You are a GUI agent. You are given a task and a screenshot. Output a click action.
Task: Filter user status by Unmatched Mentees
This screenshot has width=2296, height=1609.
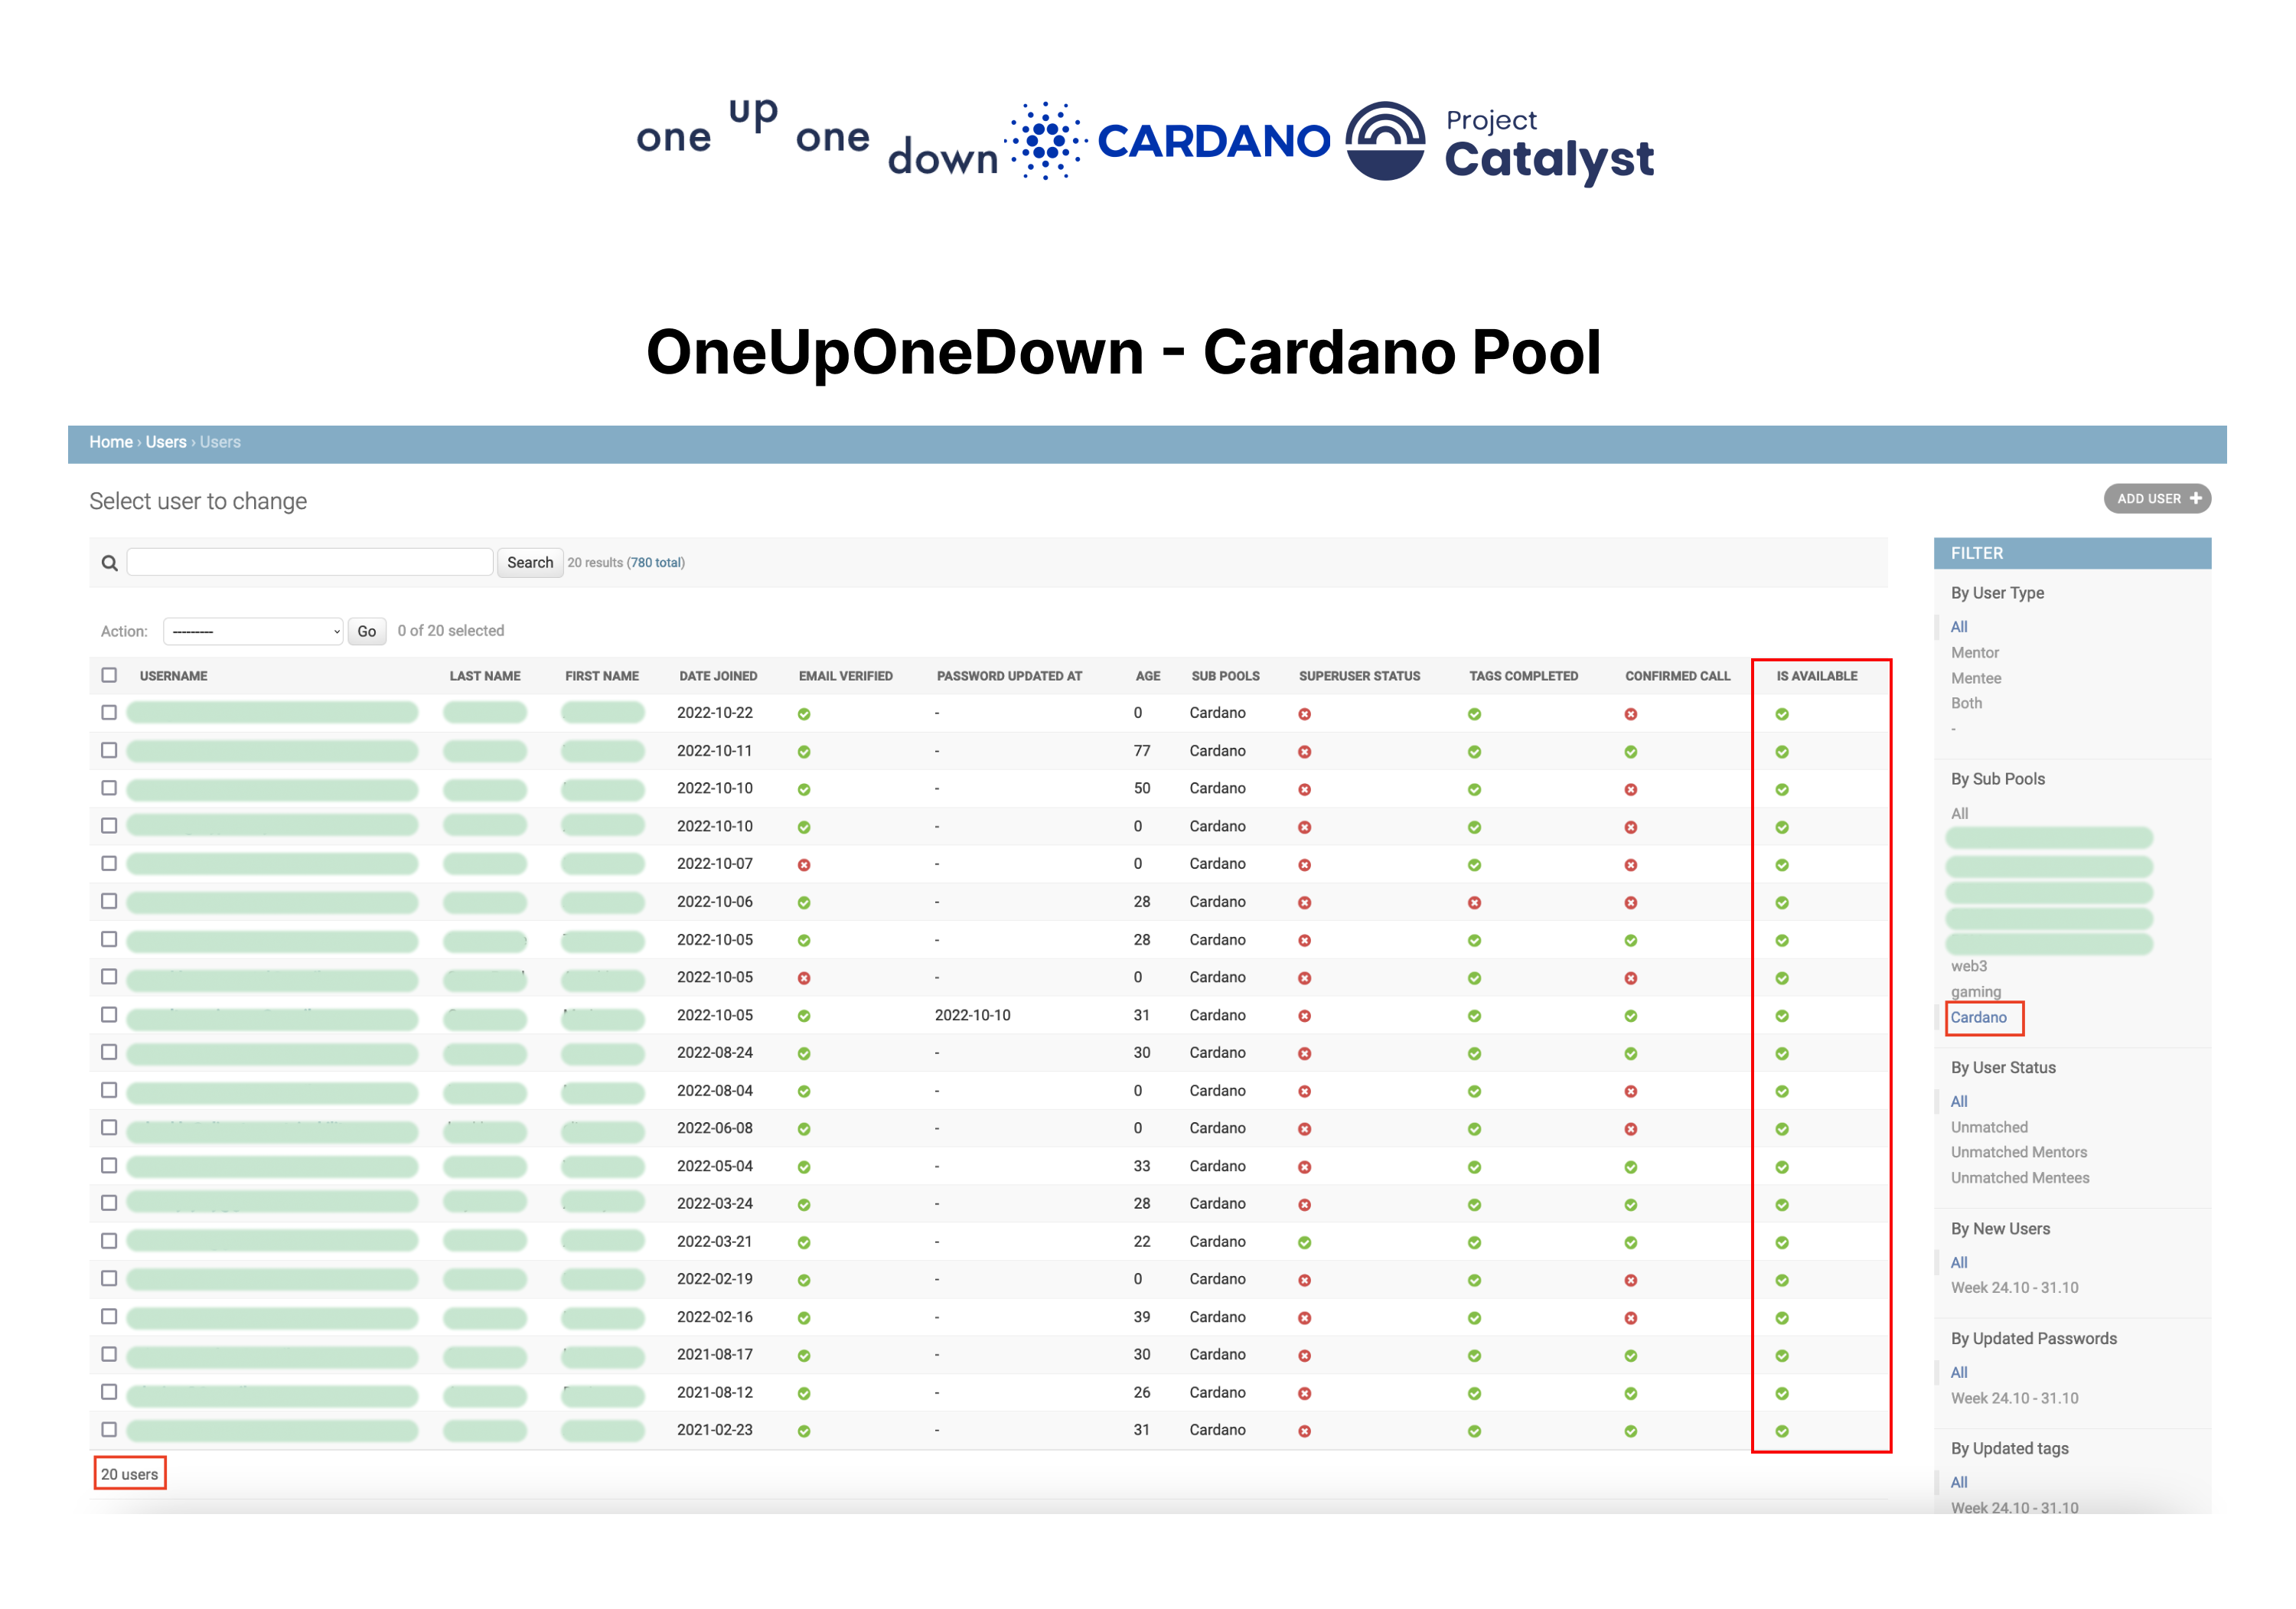pyautogui.click(x=2019, y=1178)
